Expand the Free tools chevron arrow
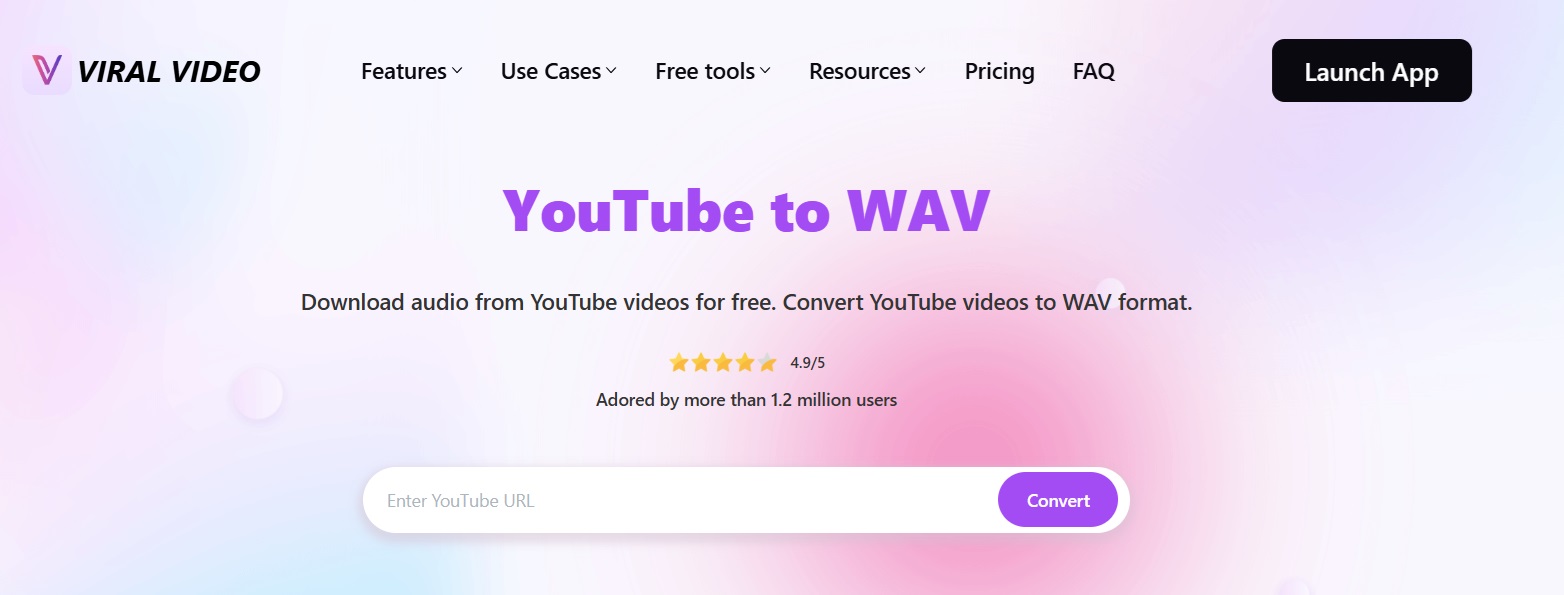 pyautogui.click(x=765, y=71)
